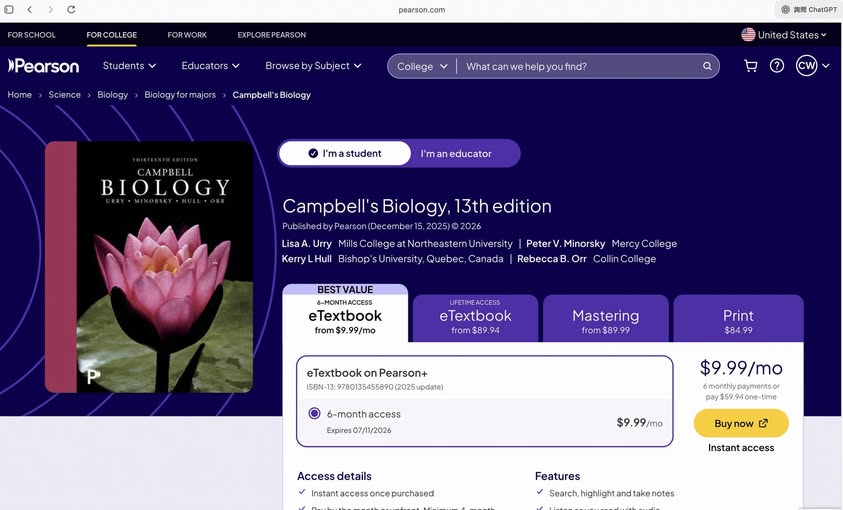Click the help question mark icon
843x510 pixels.
click(x=777, y=66)
